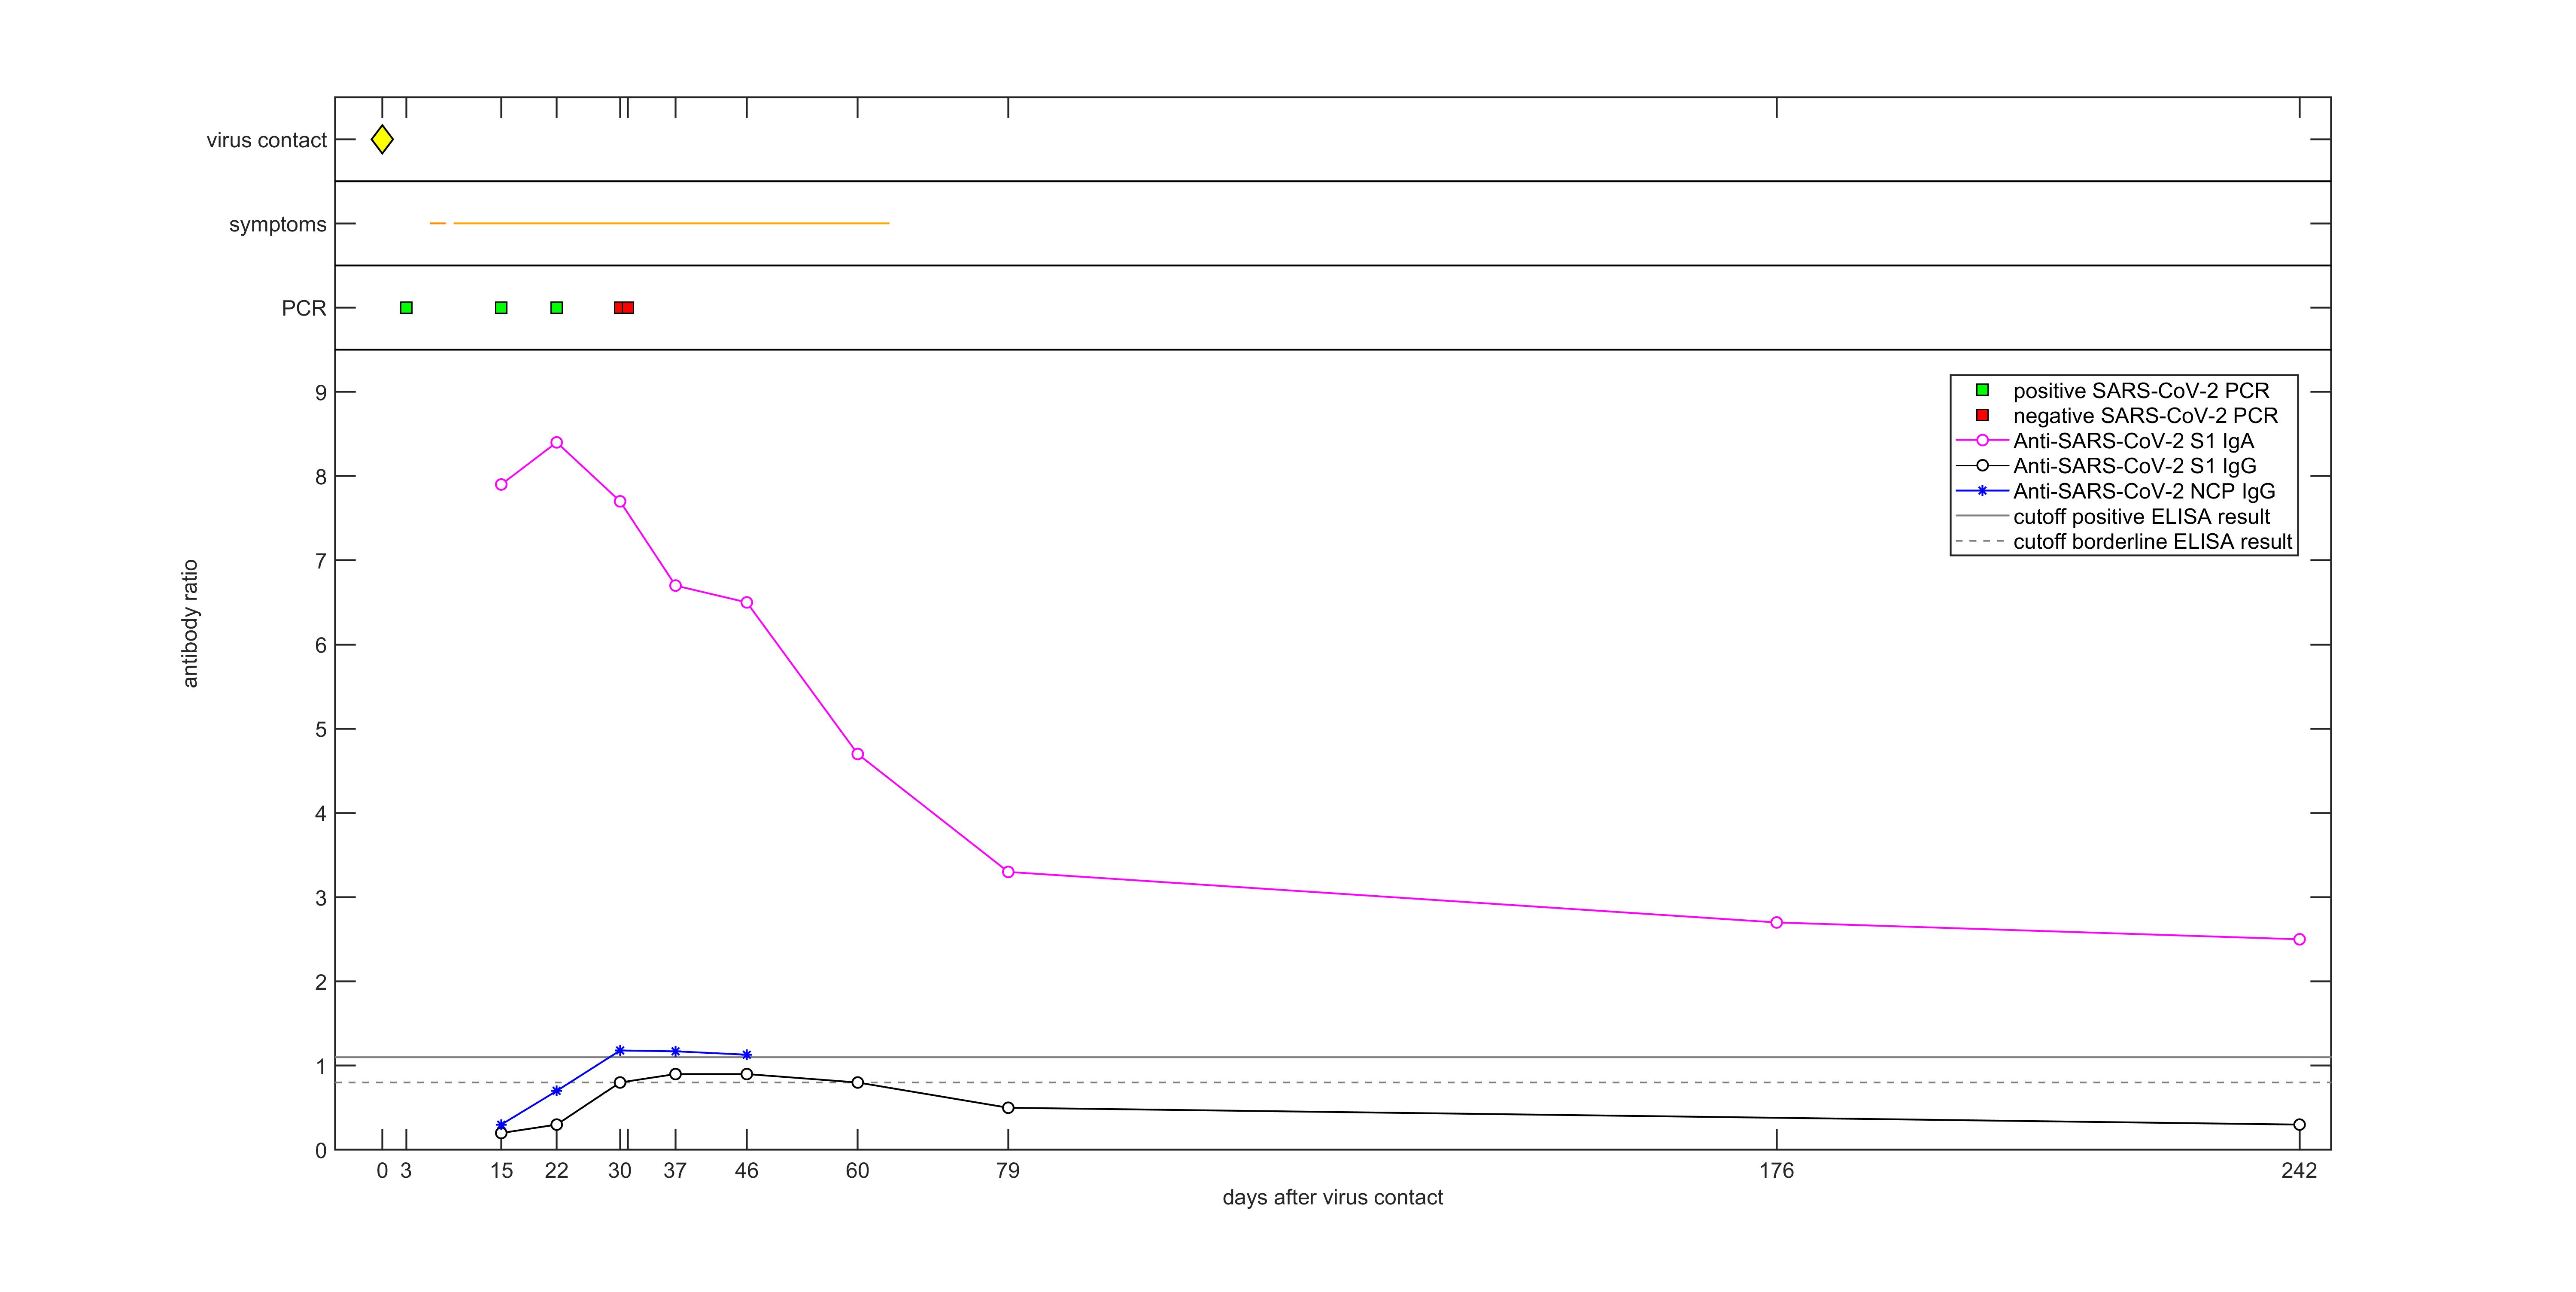Screen dimensions: 2576x1292
Task: Click the 'antibody ratio' y-axis label
Action: (x=190, y=624)
